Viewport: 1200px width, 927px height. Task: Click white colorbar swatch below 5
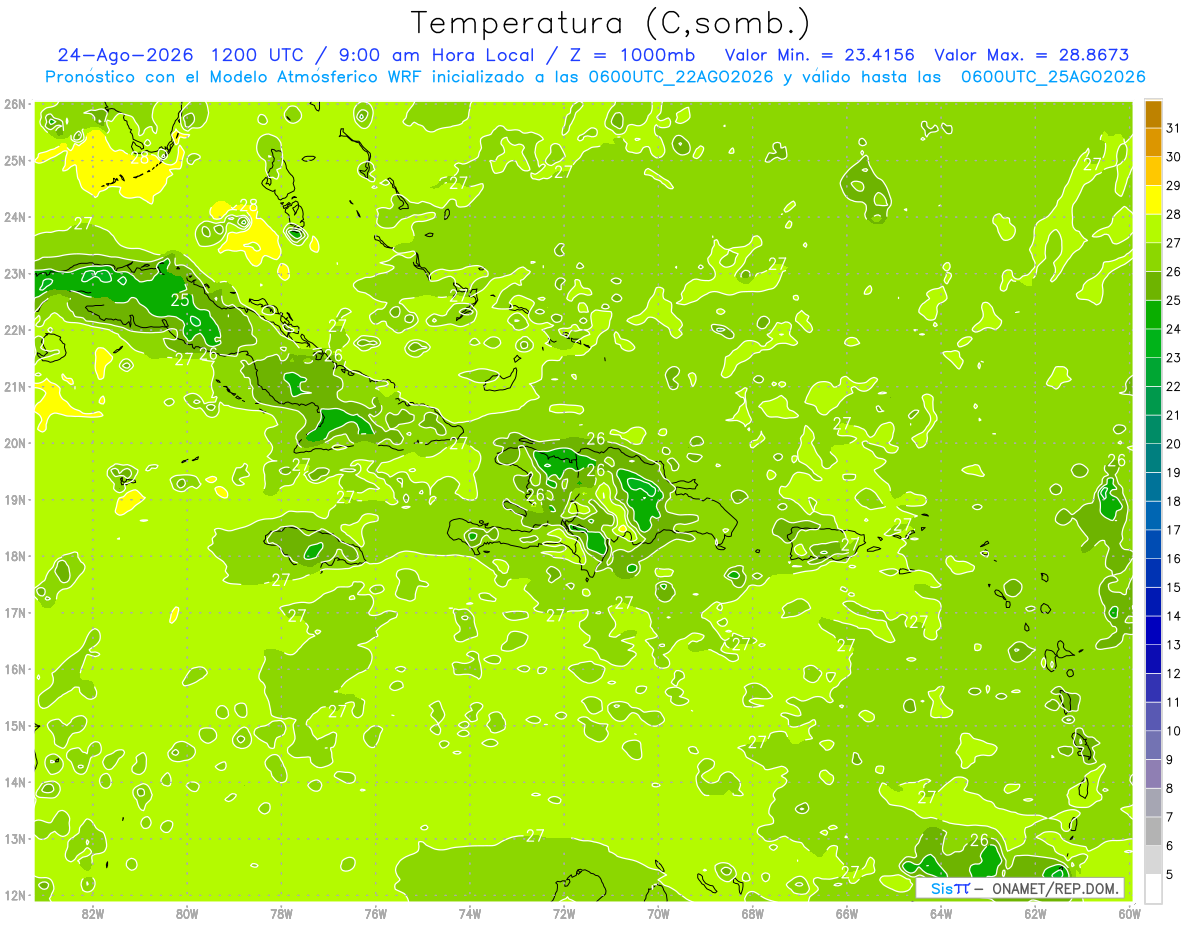tap(1154, 888)
